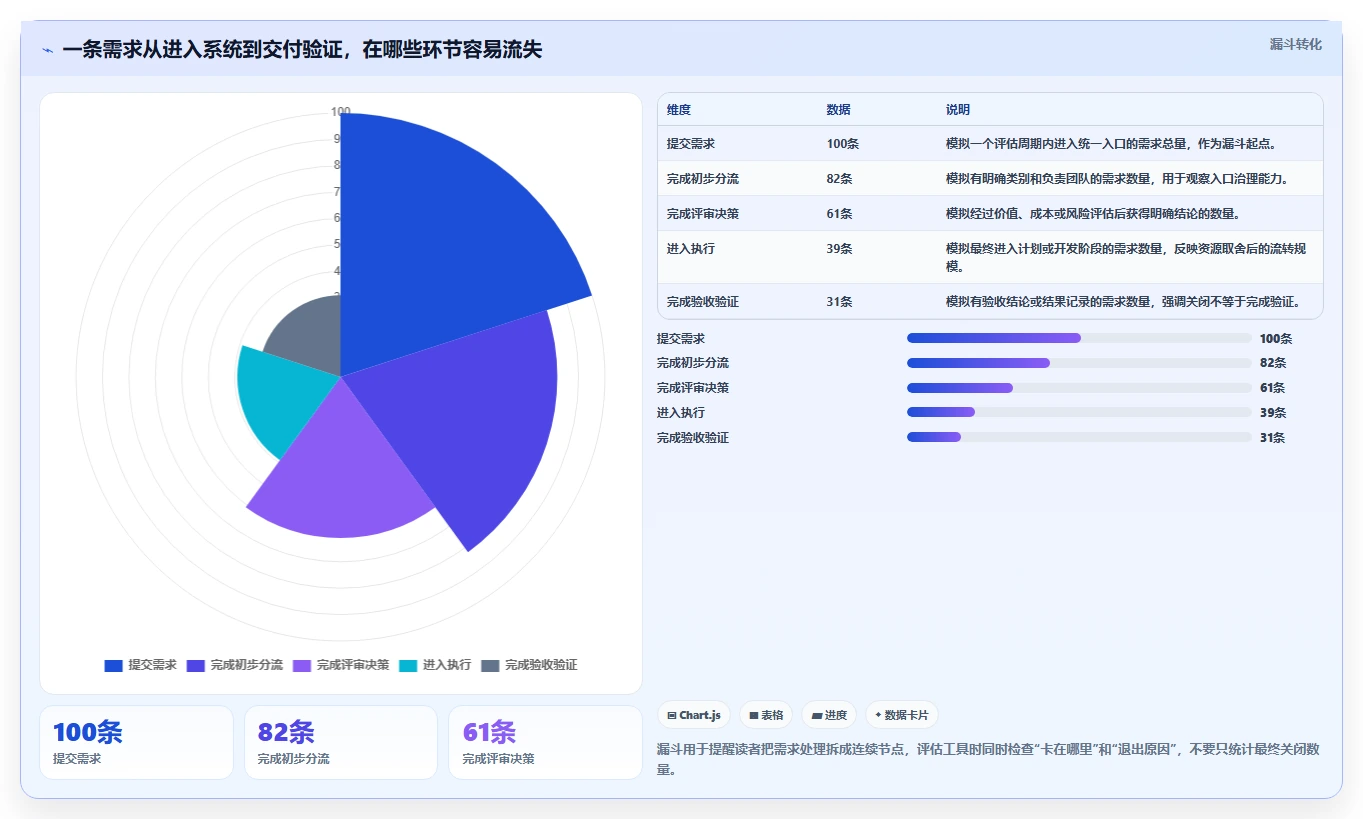Screen dimensions: 1363x819
Task: Click the 漏斗转化 label at top right
Action: point(1296,45)
